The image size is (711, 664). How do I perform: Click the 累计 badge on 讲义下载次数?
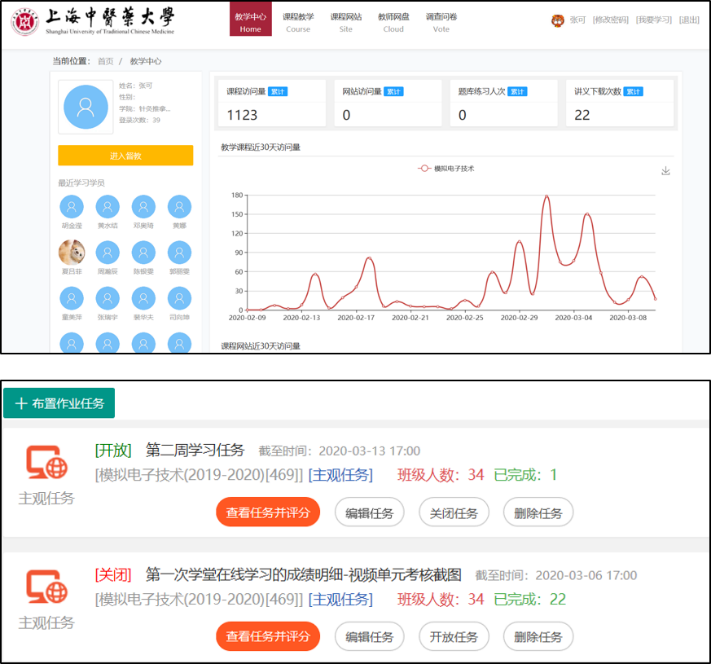pyautogui.click(x=632, y=92)
